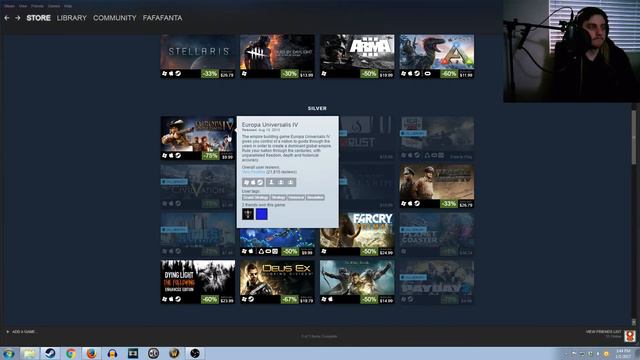Click the review link in the game tooltip

[253, 172]
